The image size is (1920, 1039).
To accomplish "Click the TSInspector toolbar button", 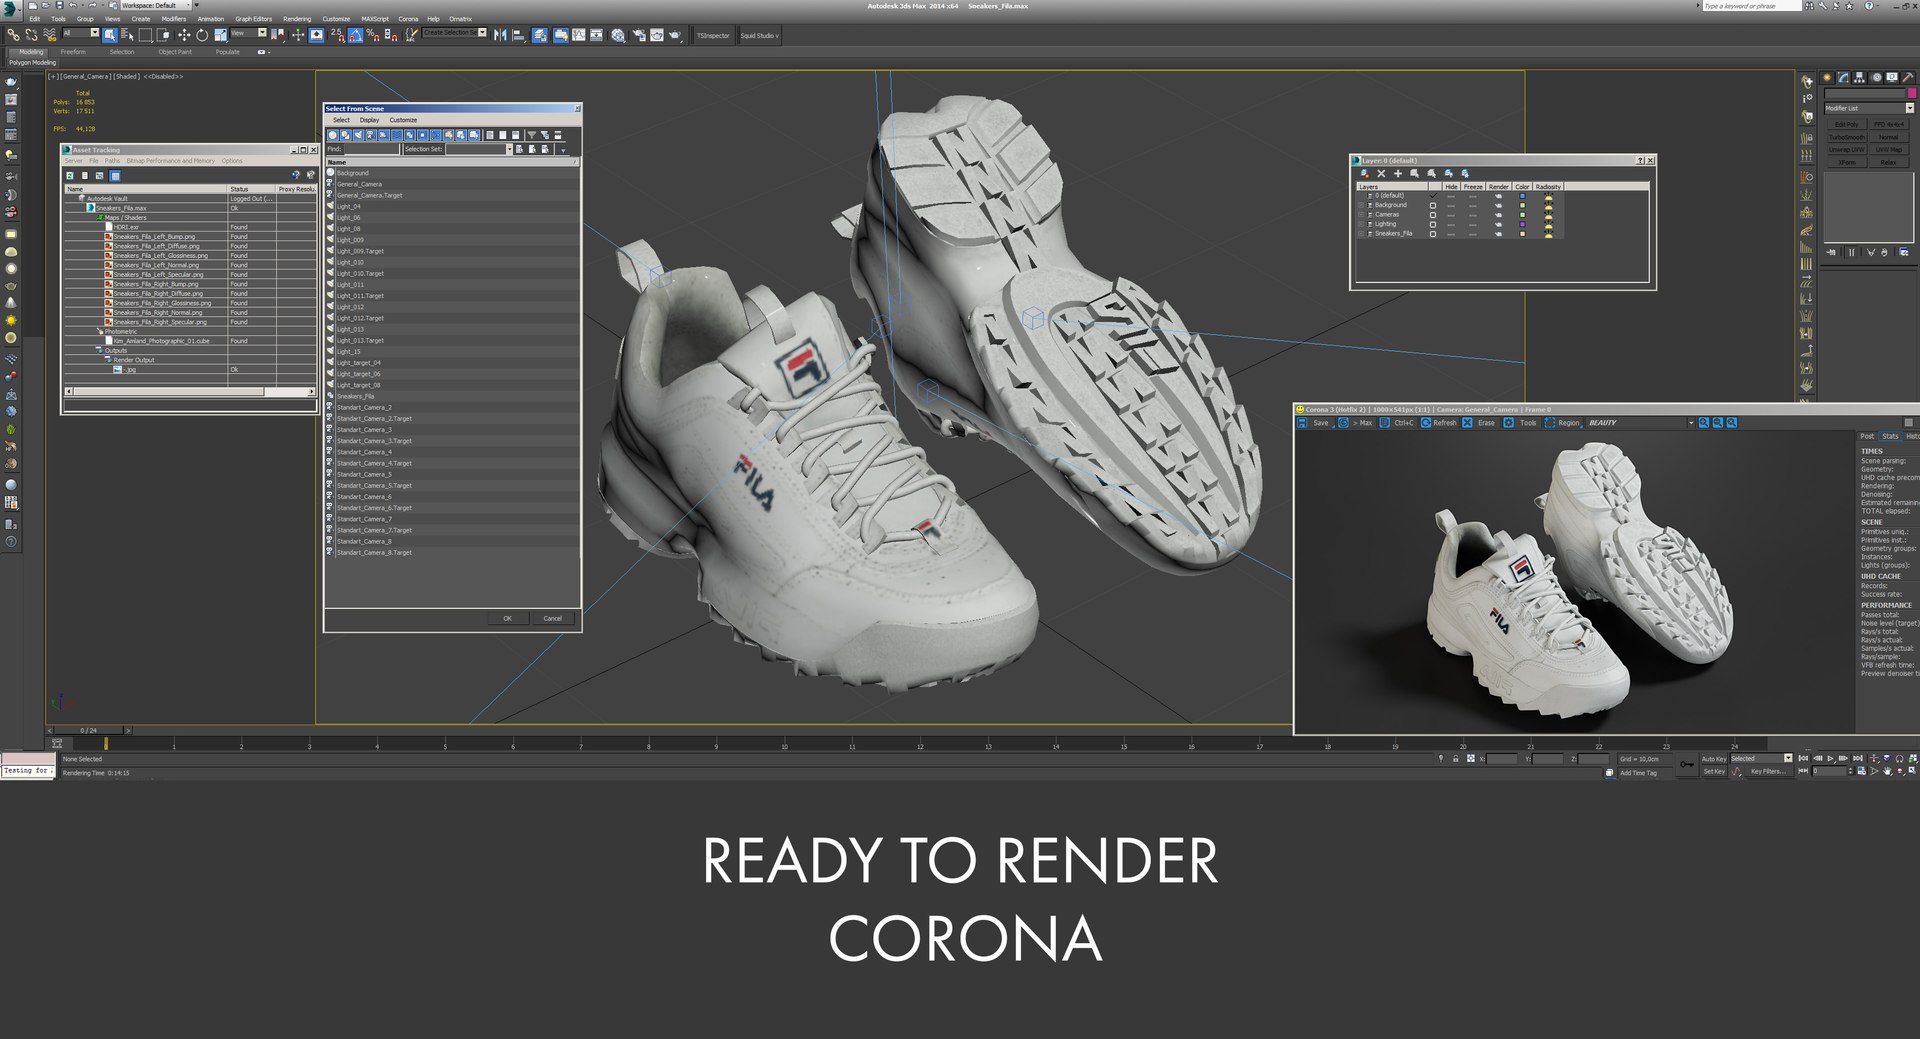I will [713, 36].
